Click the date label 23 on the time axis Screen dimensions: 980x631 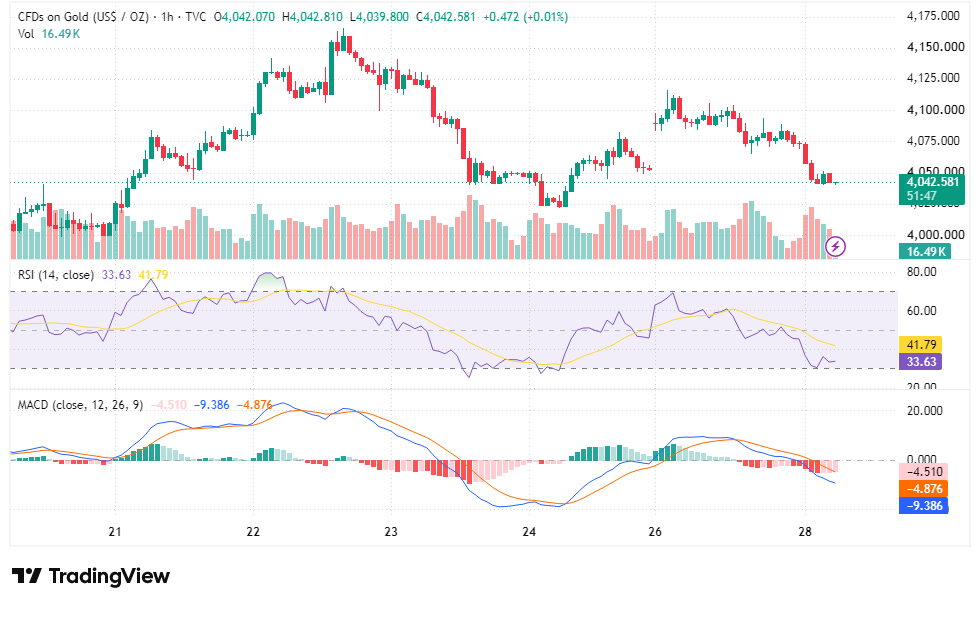[x=391, y=532]
